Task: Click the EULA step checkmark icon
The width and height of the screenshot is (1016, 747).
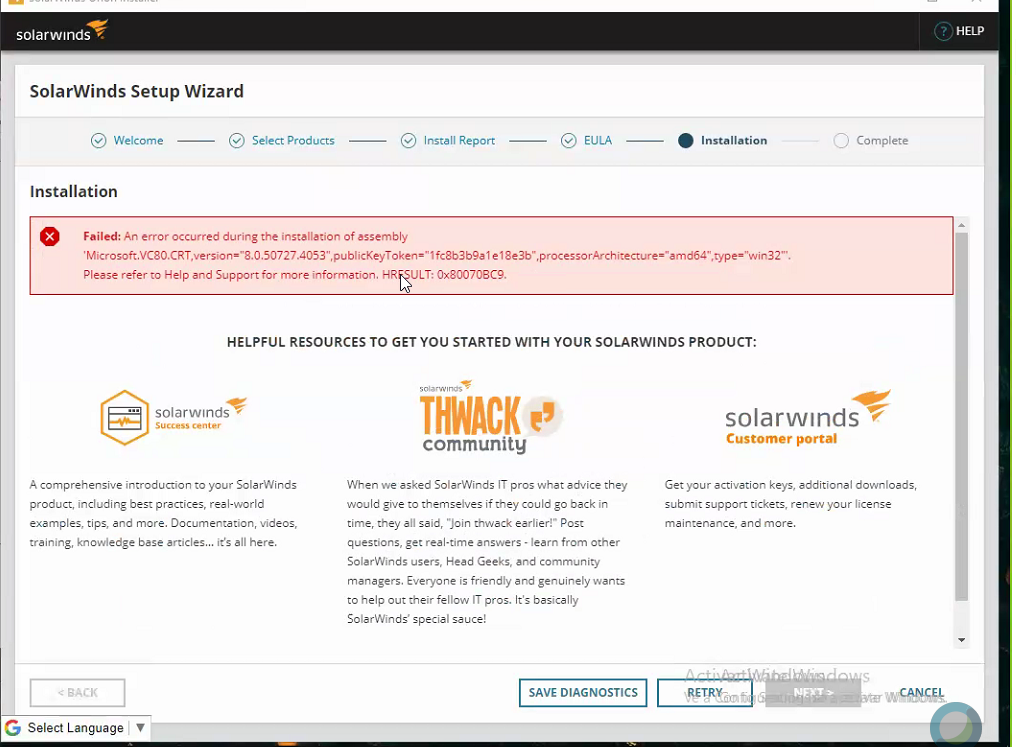Action: tap(568, 141)
